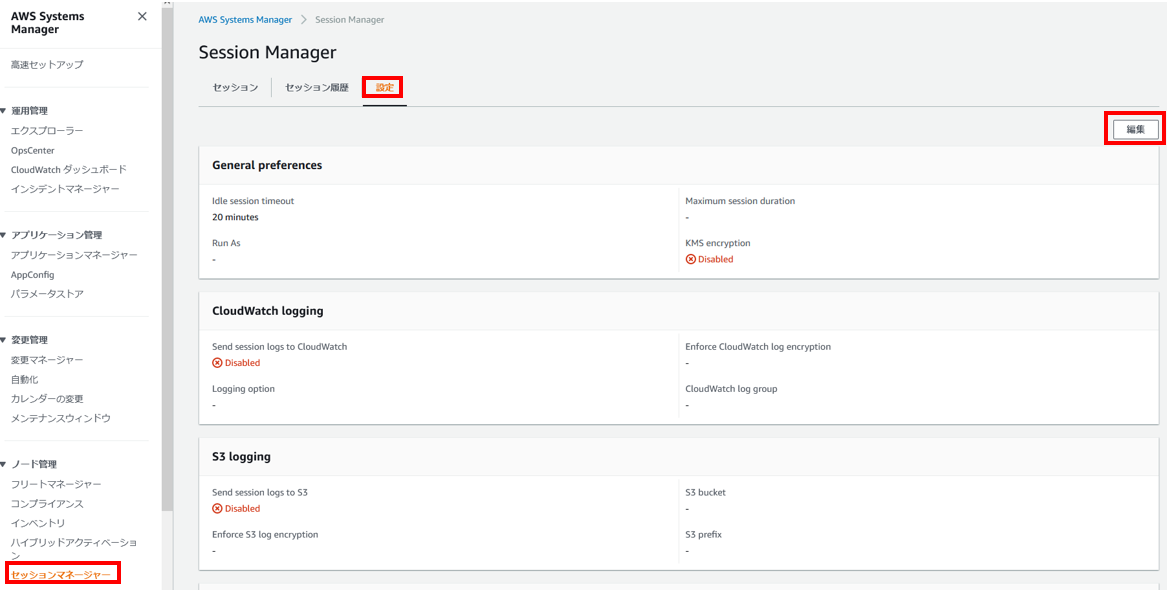This screenshot has width=1167, height=596.
Task: Click the 編集 button
Action: point(1135,129)
